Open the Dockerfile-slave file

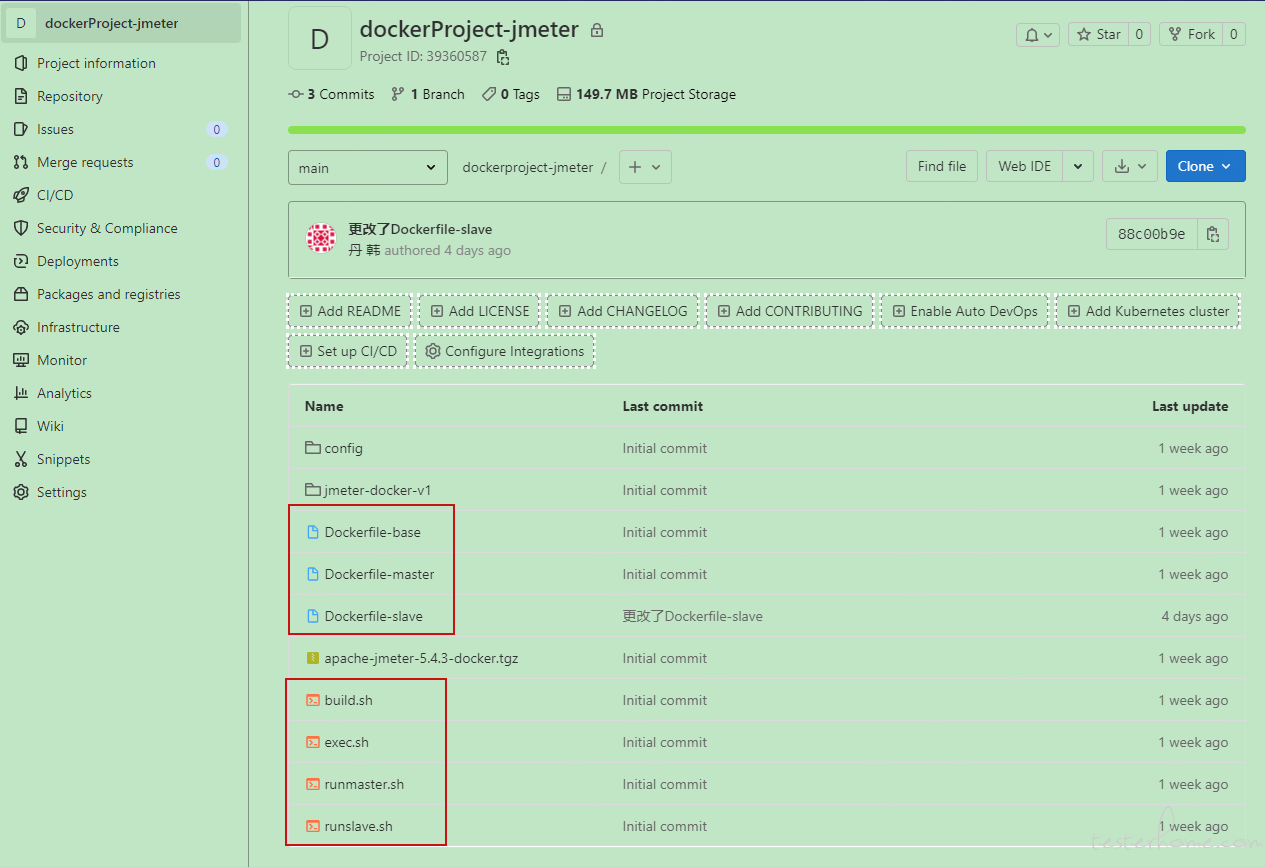[x=373, y=616]
